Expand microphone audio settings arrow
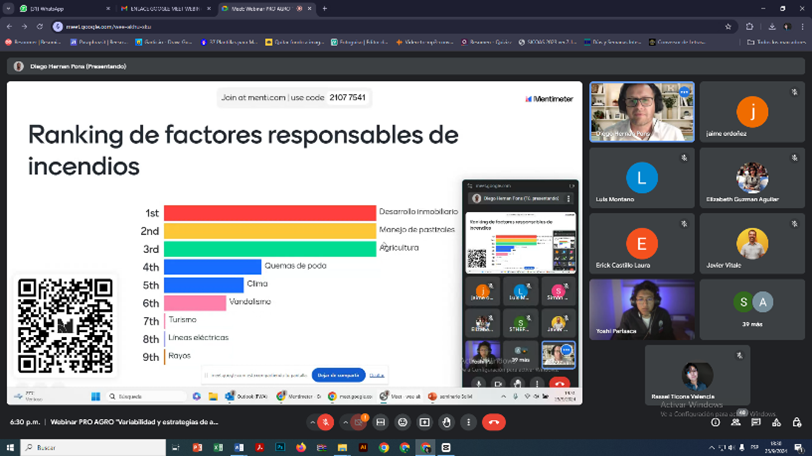This screenshot has height=456, width=812. tap(312, 422)
